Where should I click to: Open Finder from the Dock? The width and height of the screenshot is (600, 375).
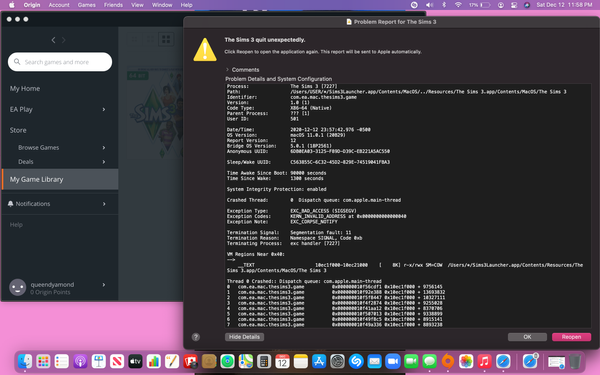(25, 361)
